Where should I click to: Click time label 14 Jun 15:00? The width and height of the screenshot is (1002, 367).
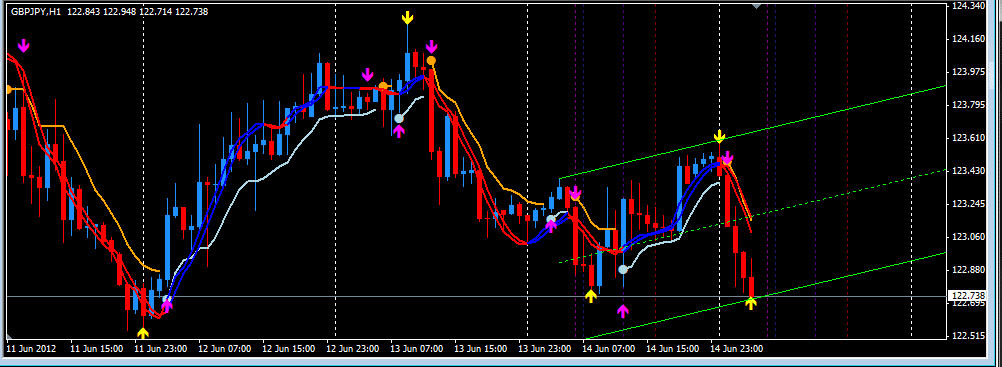coord(672,349)
